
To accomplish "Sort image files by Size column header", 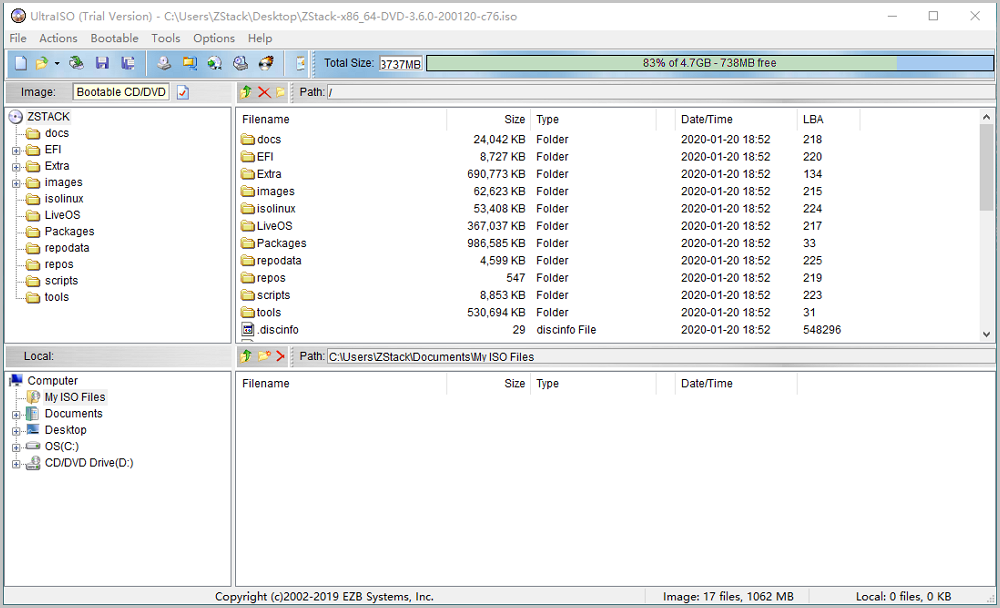I will 489,119.
